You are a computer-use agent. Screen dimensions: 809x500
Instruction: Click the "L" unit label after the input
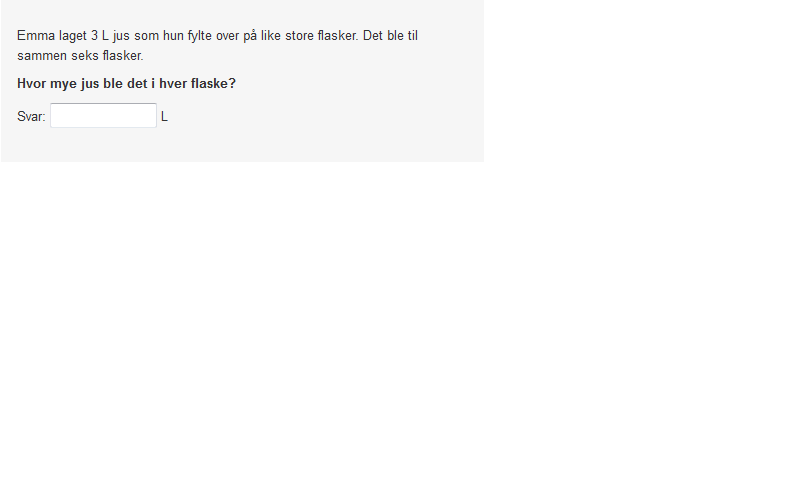164,117
